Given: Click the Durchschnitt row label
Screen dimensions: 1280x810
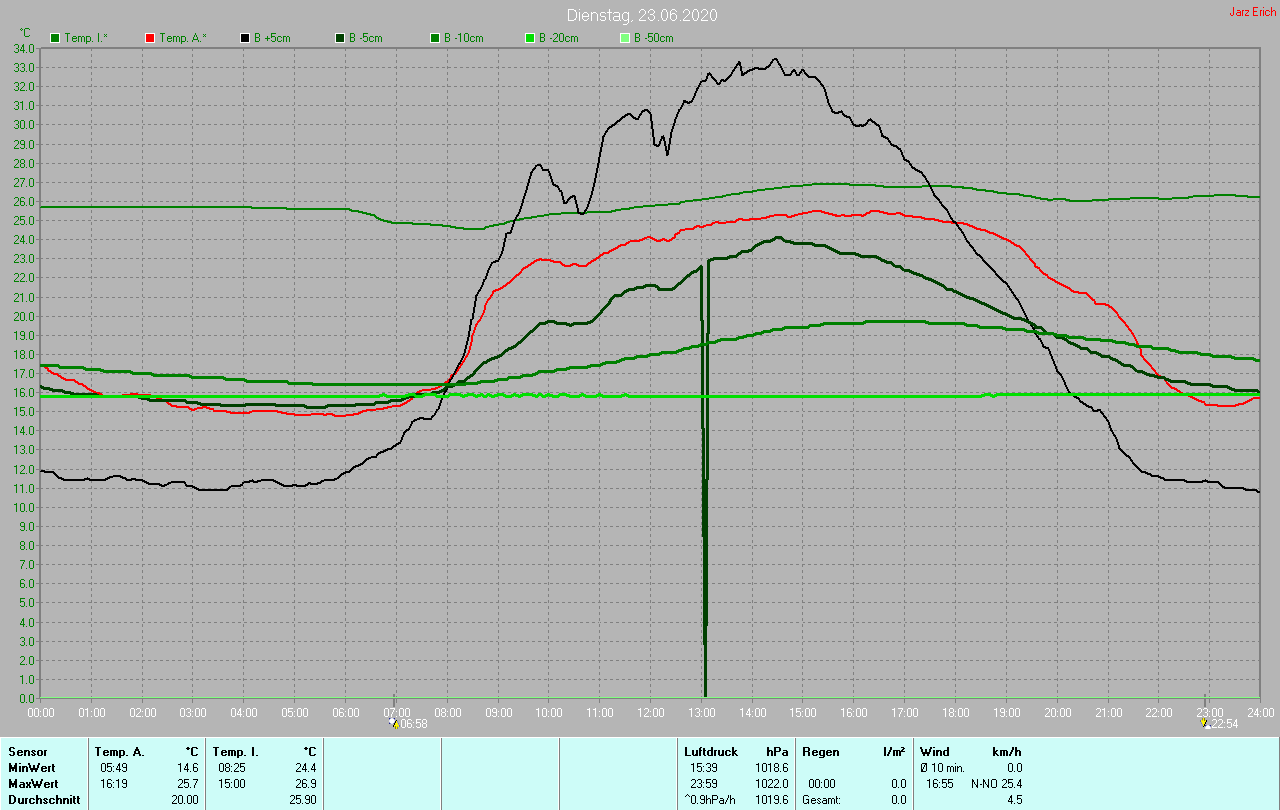Looking at the screenshot, I should pyautogui.click(x=44, y=800).
